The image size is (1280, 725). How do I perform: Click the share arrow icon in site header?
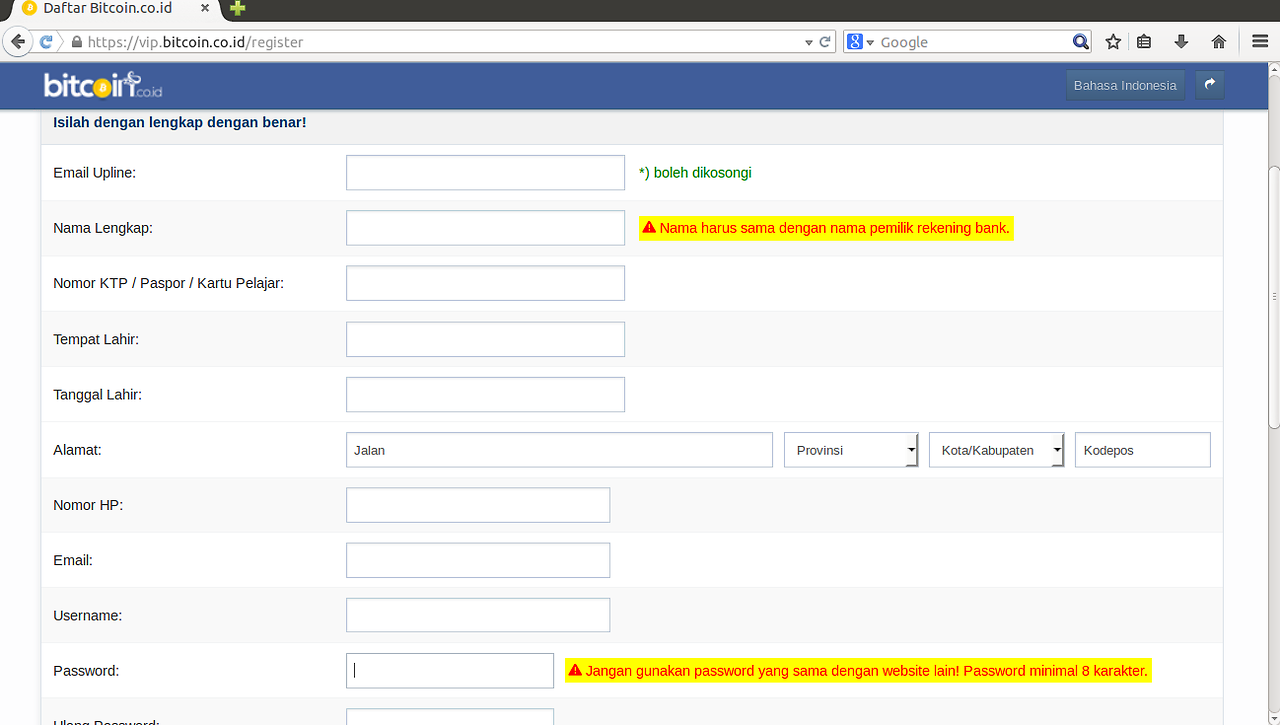click(1209, 85)
